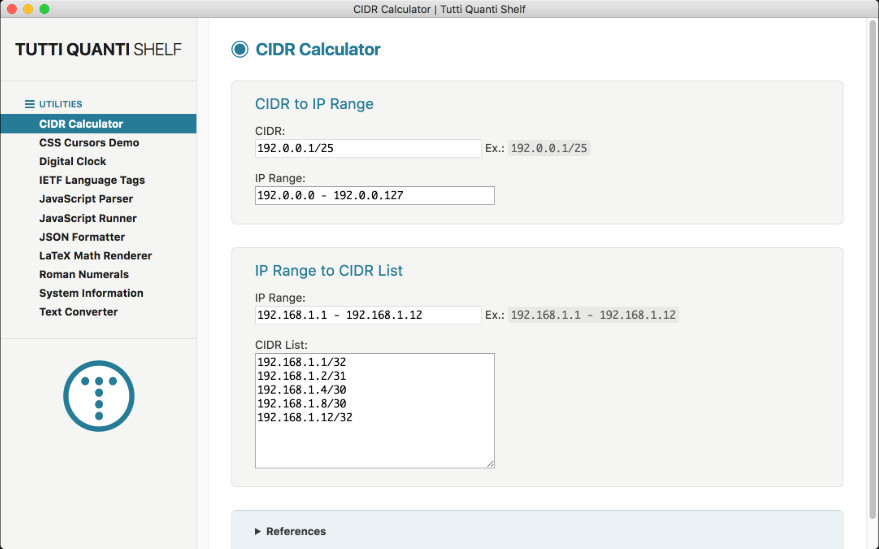The height and width of the screenshot is (549, 879).
Task: Click the 192.168.1.2/31 line in CIDR list
Action: [302, 376]
